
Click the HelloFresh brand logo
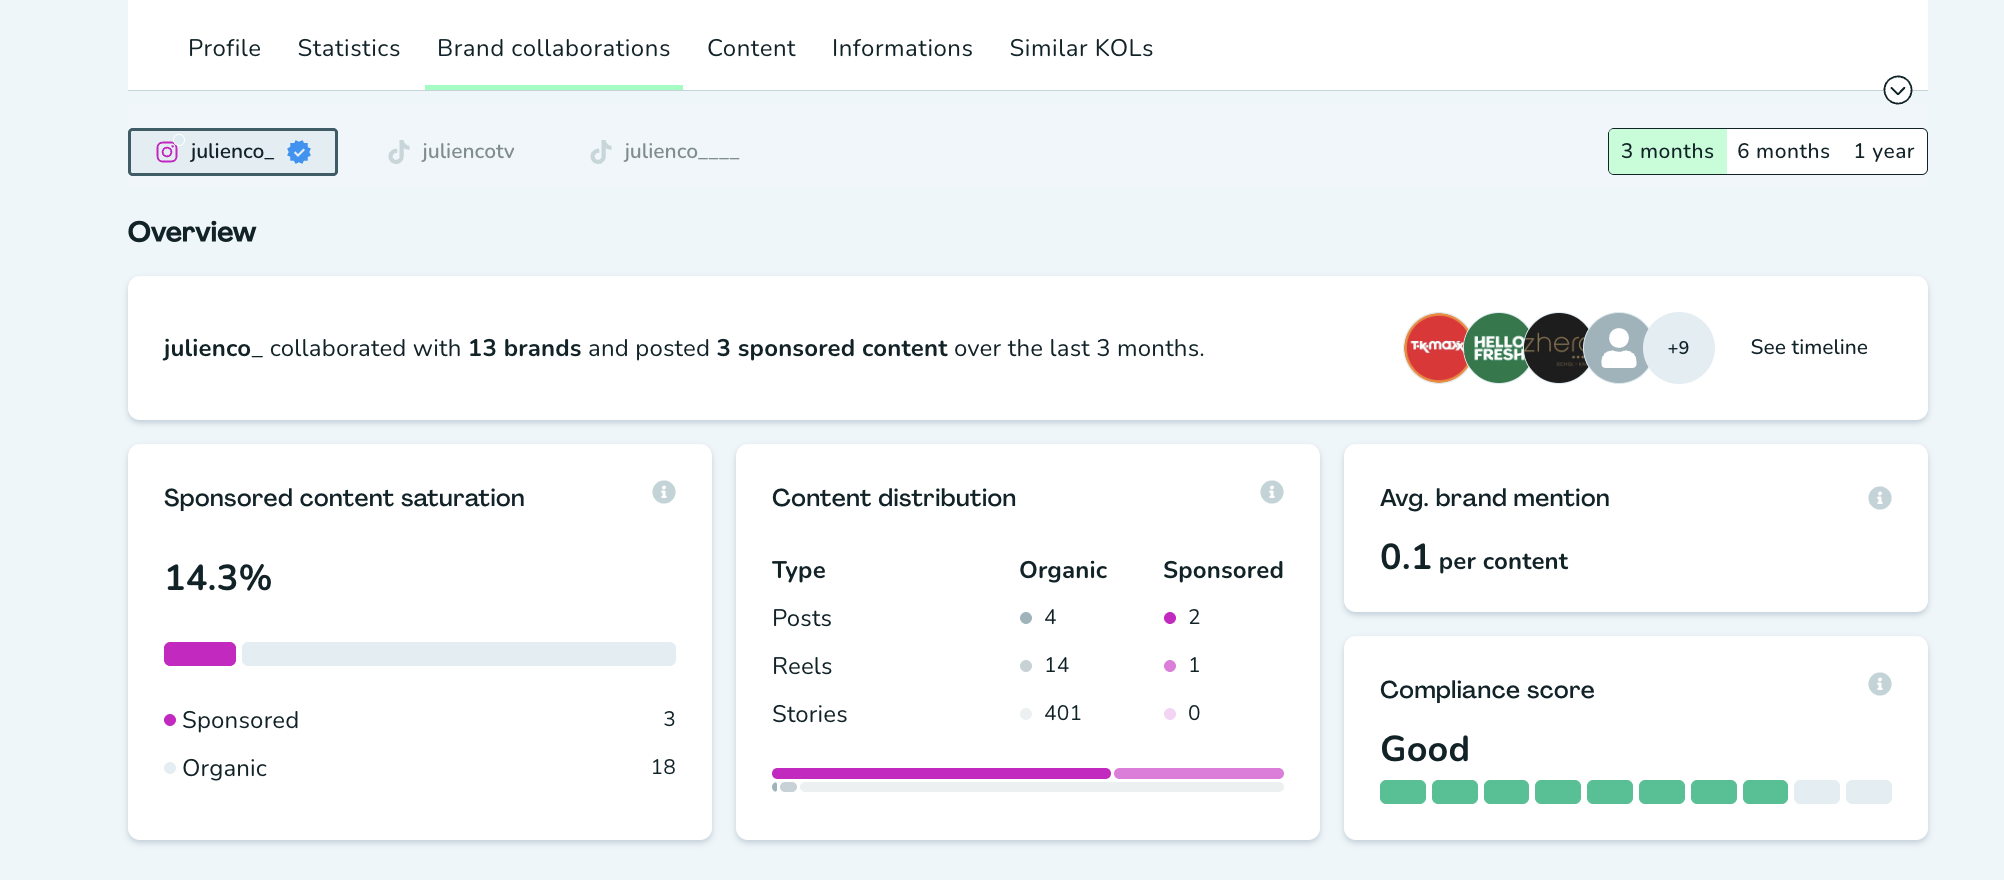tap(1497, 348)
